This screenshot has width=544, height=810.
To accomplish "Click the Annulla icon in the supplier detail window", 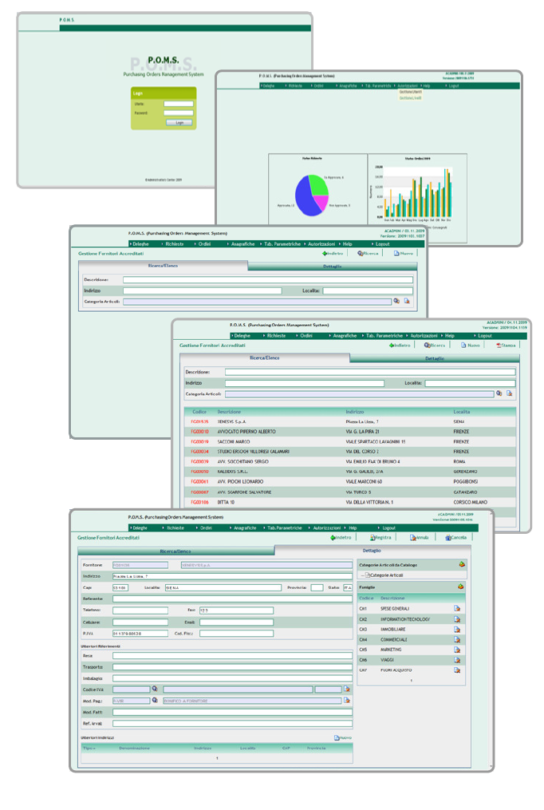I will pos(419,538).
